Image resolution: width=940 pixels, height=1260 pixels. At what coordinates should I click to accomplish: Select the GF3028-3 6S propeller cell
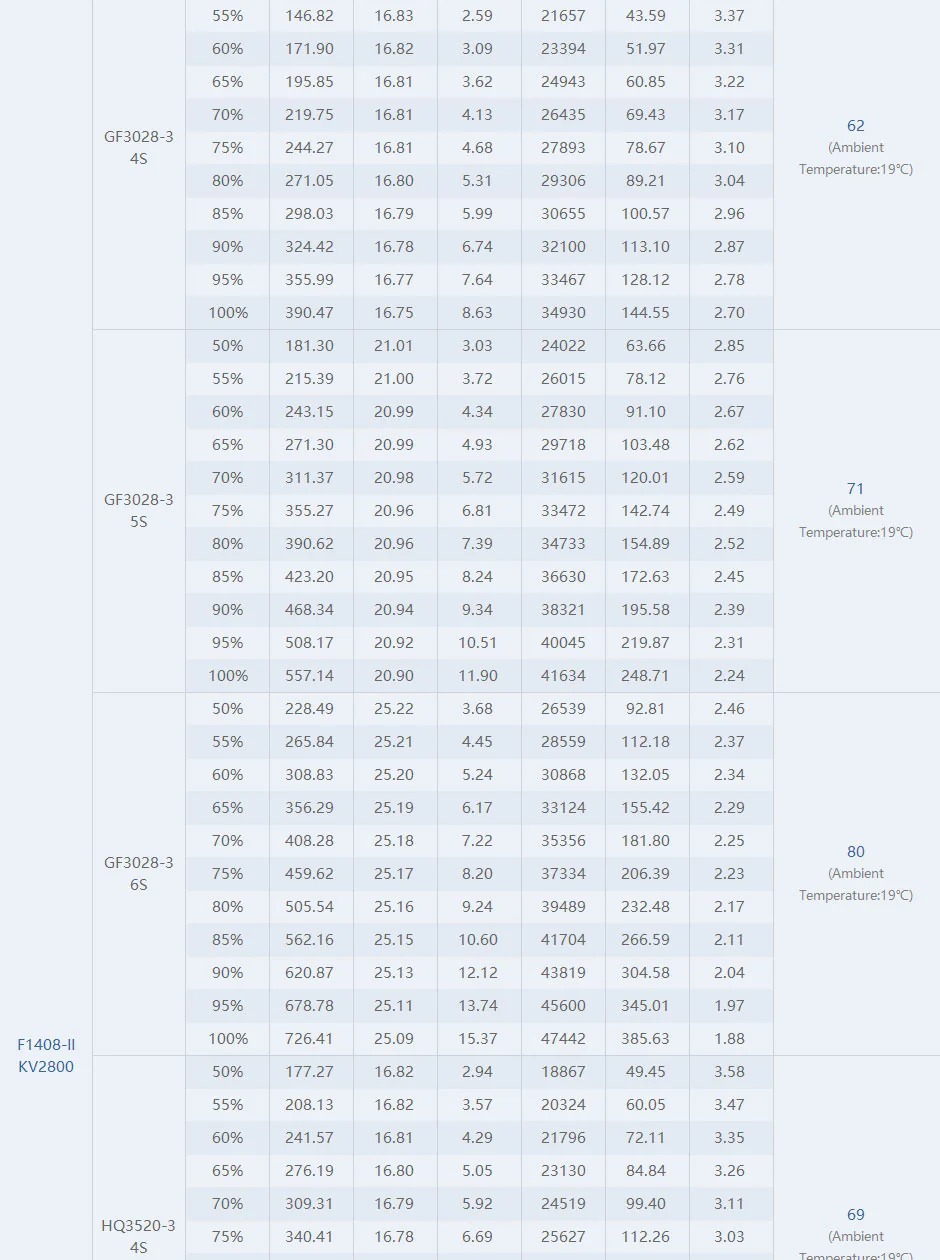[x=138, y=873]
